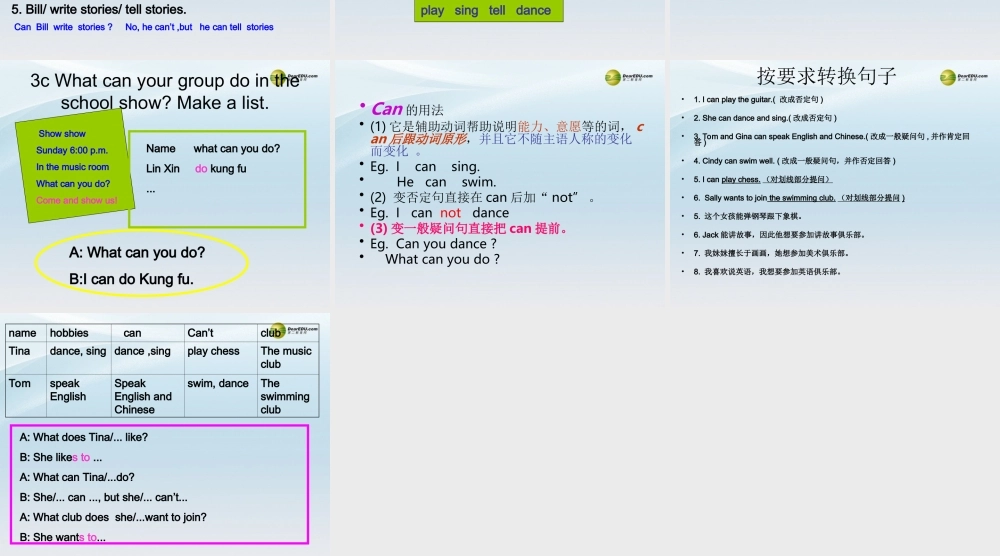The height and width of the screenshot is (556, 1000).
Task: Select 'Sunday 6:00 p.m.' on the poster
Action: (71, 150)
